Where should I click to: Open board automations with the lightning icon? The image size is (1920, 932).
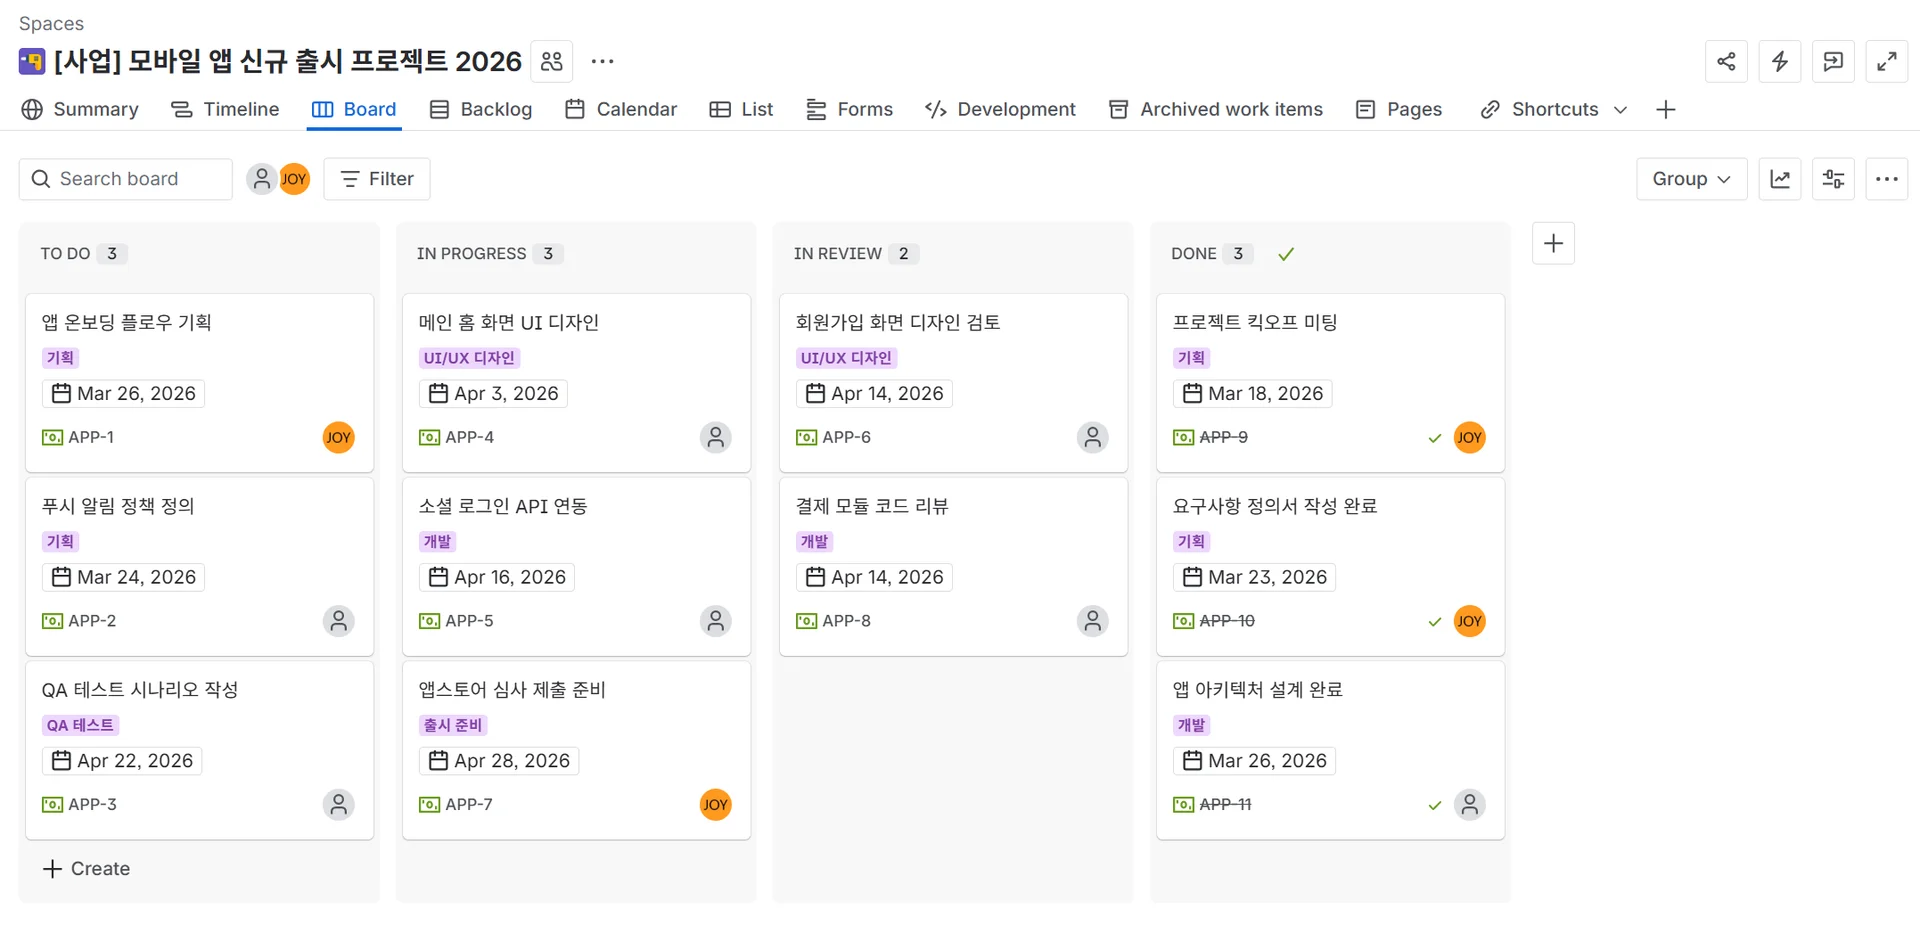click(1780, 61)
